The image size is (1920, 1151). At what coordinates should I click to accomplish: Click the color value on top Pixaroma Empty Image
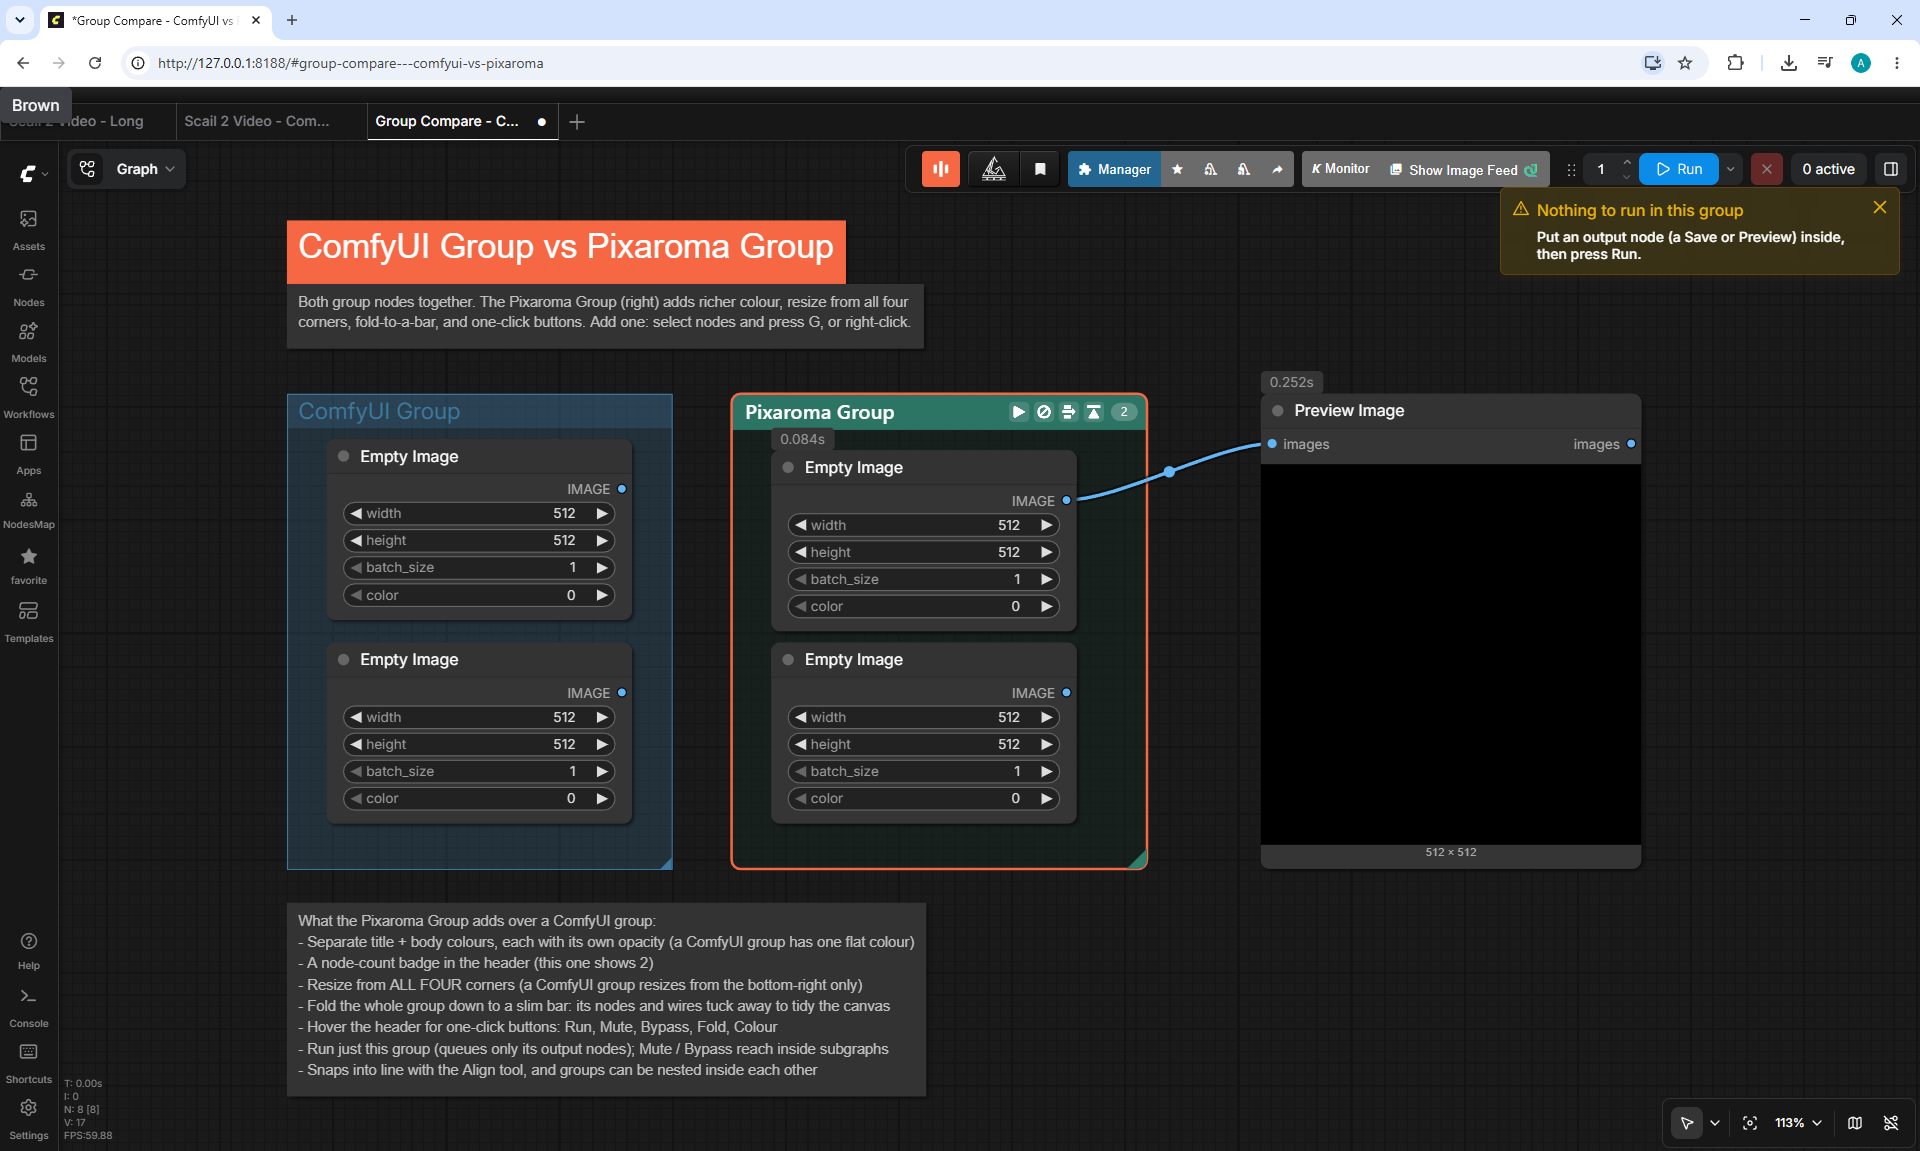point(1016,607)
